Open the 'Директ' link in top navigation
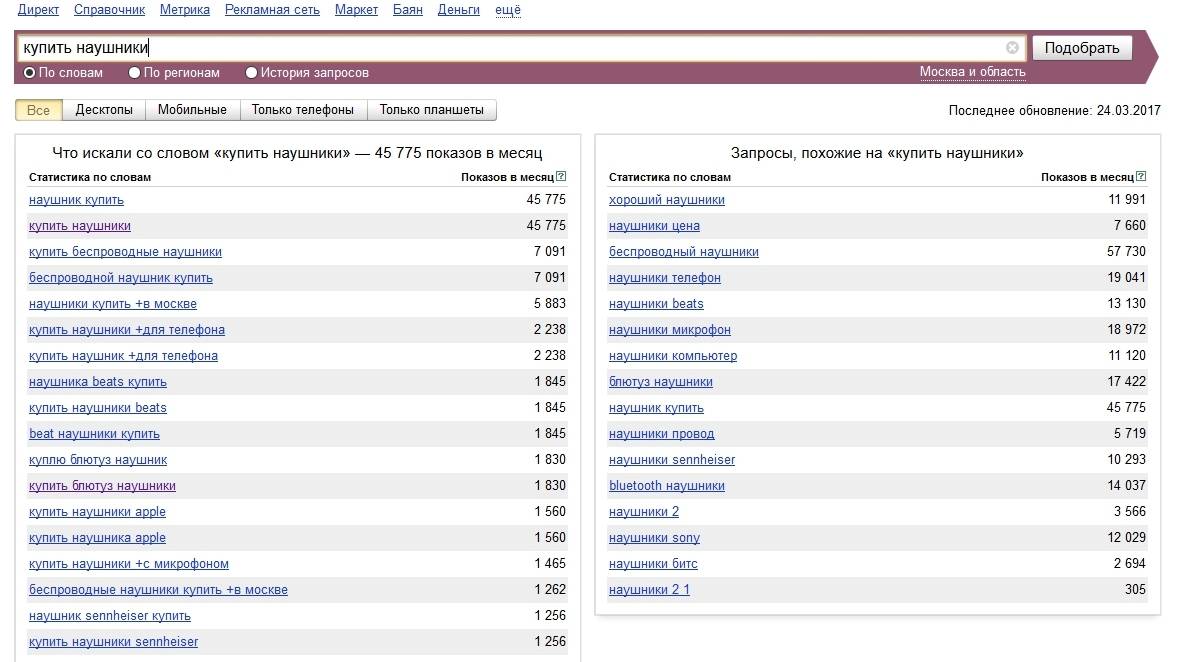The height and width of the screenshot is (662, 1177). coord(38,10)
